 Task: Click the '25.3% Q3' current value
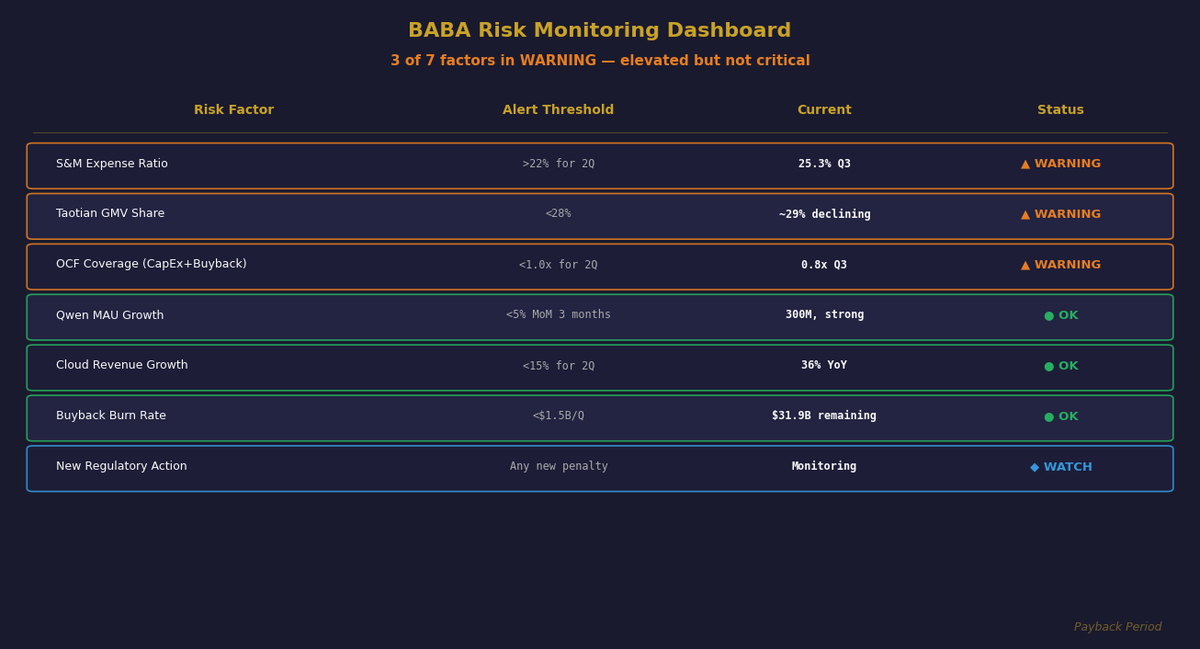(824, 164)
